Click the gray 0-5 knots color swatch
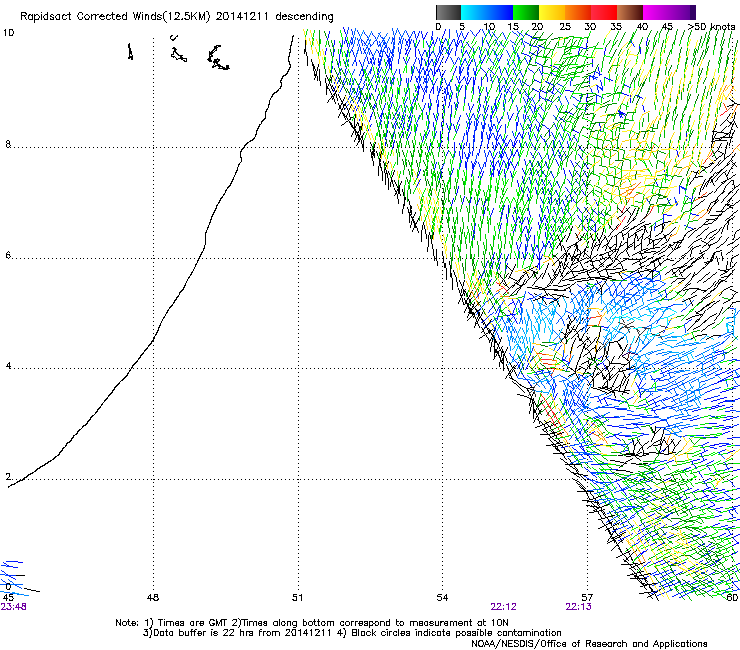This screenshot has height=650, width=740. (448, 12)
